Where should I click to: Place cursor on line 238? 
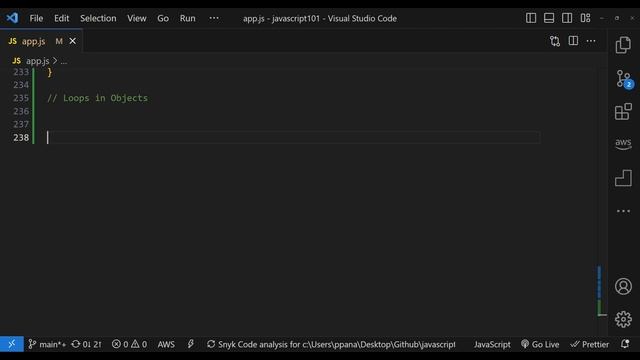click(x=294, y=138)
